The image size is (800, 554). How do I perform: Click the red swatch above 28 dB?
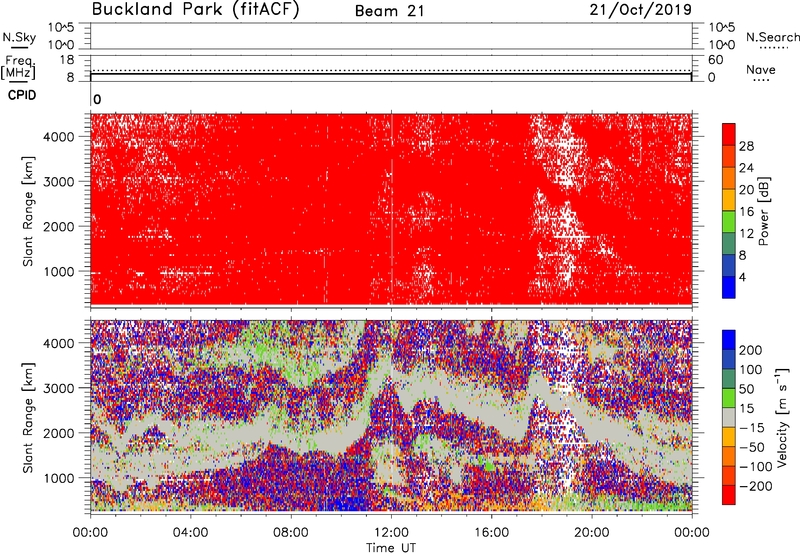pos(729,135)
